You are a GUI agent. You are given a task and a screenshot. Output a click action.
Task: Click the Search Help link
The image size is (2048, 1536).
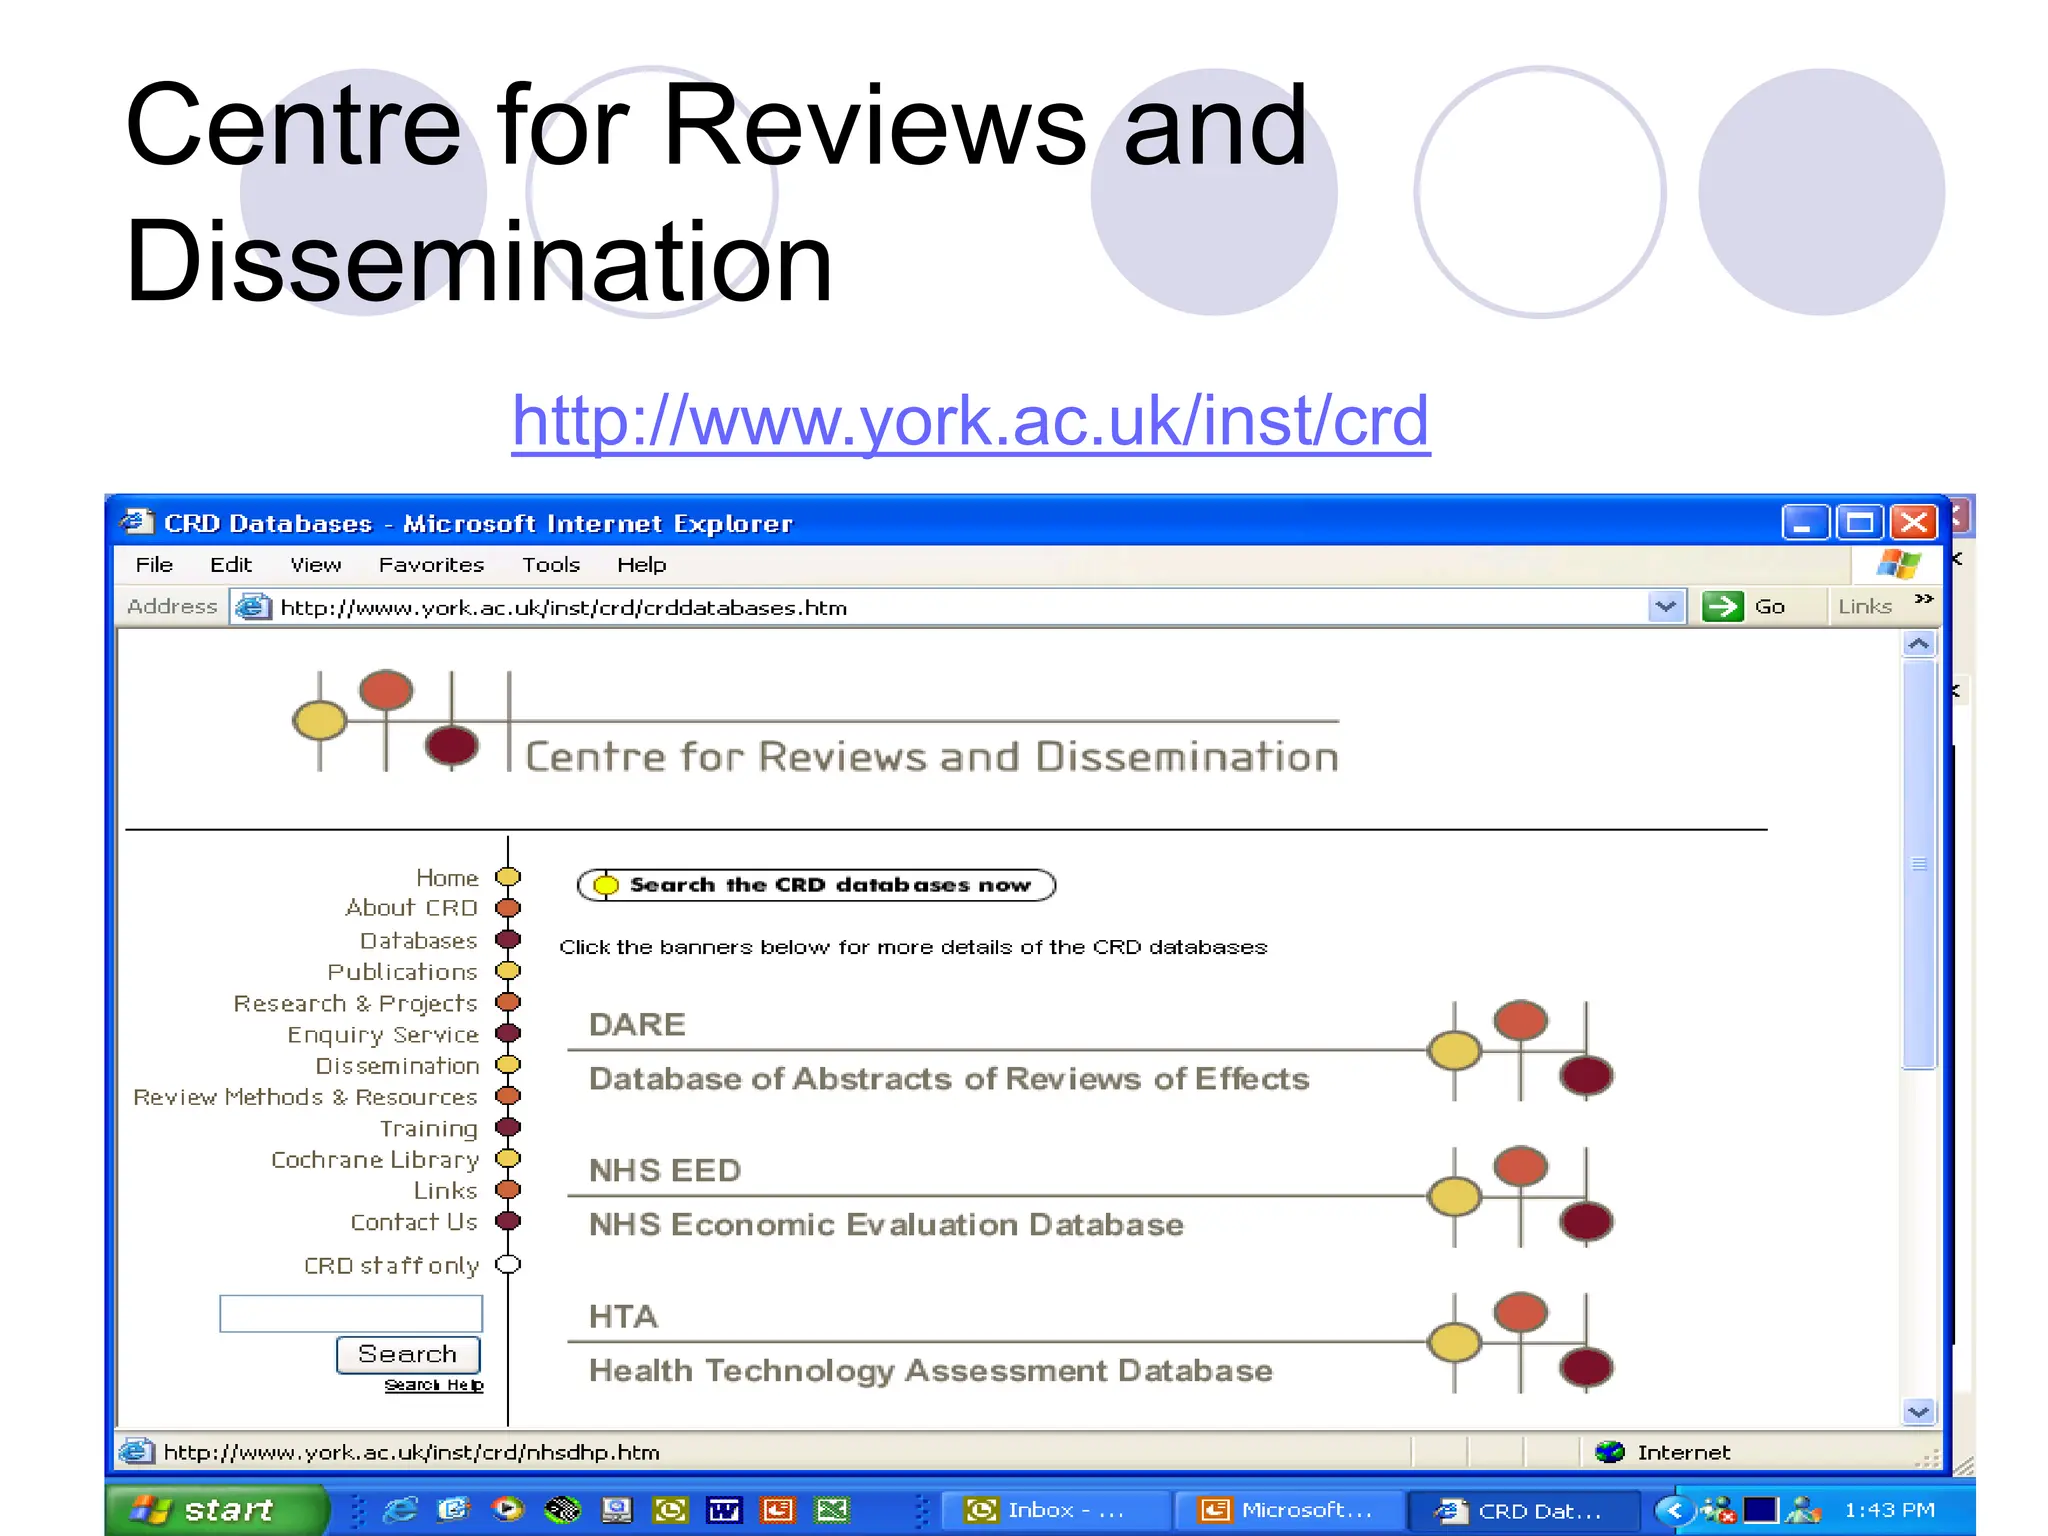tap(434, 1385)
